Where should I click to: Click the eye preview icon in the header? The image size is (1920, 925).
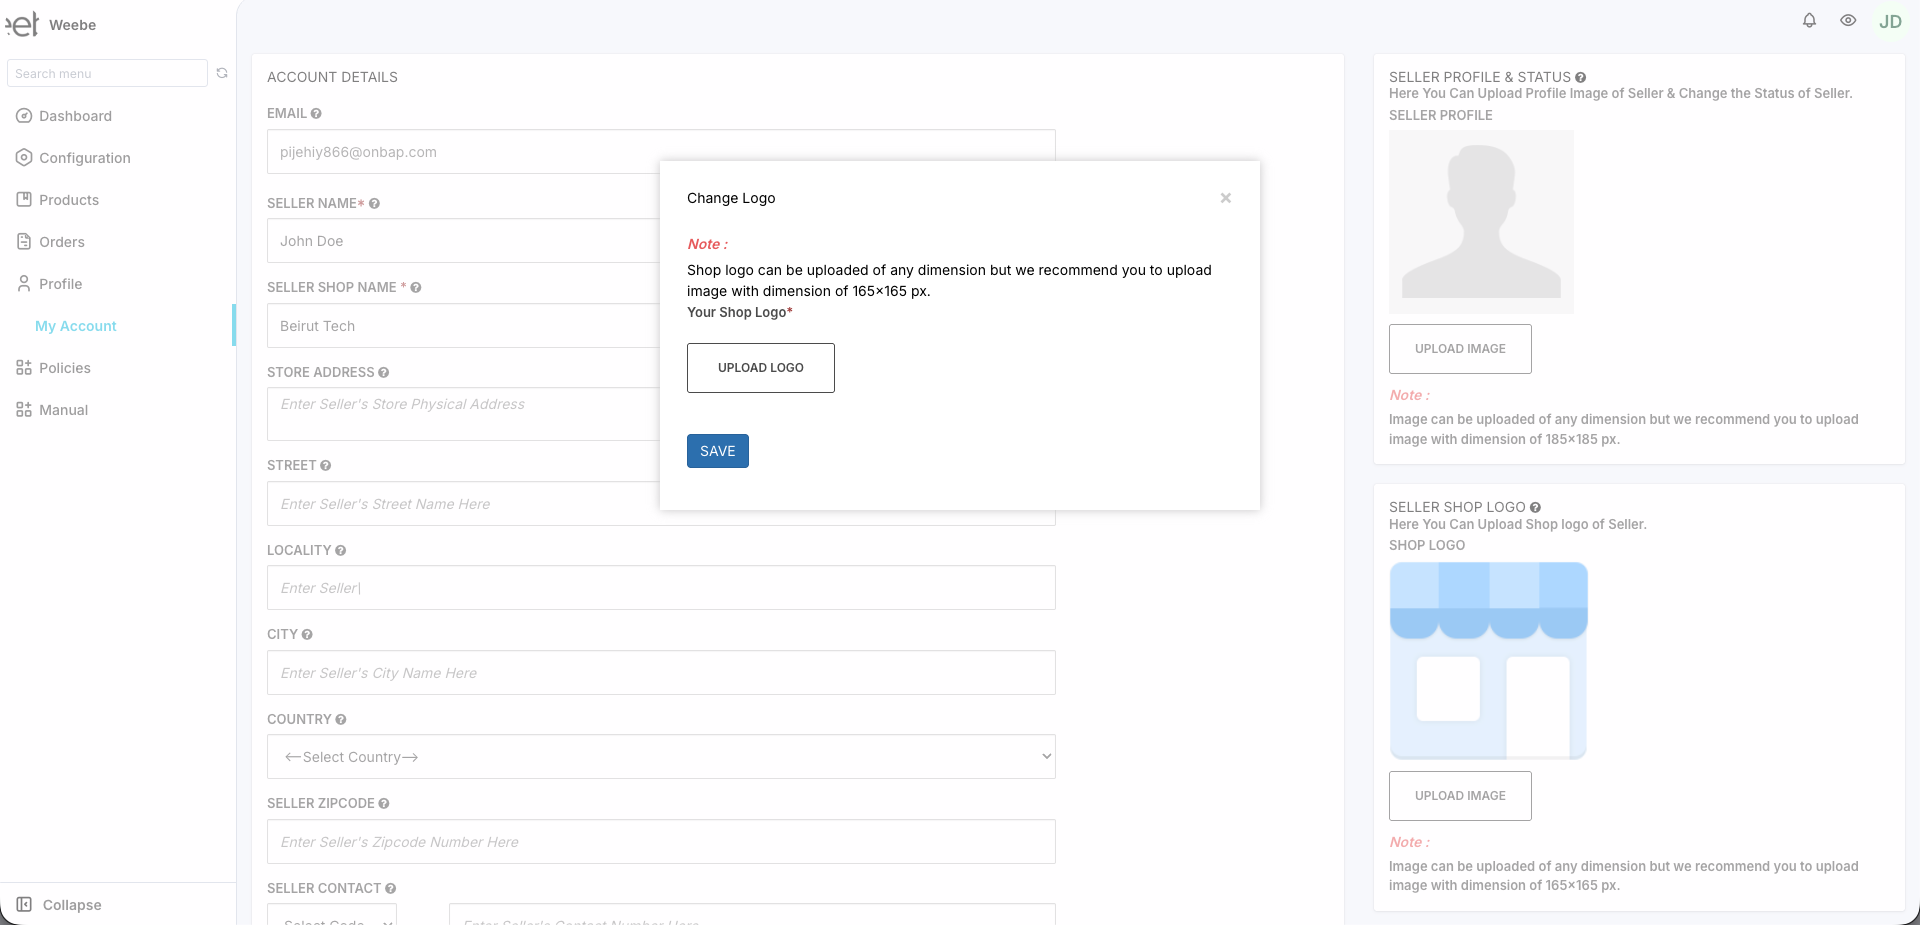[1848, 20]
